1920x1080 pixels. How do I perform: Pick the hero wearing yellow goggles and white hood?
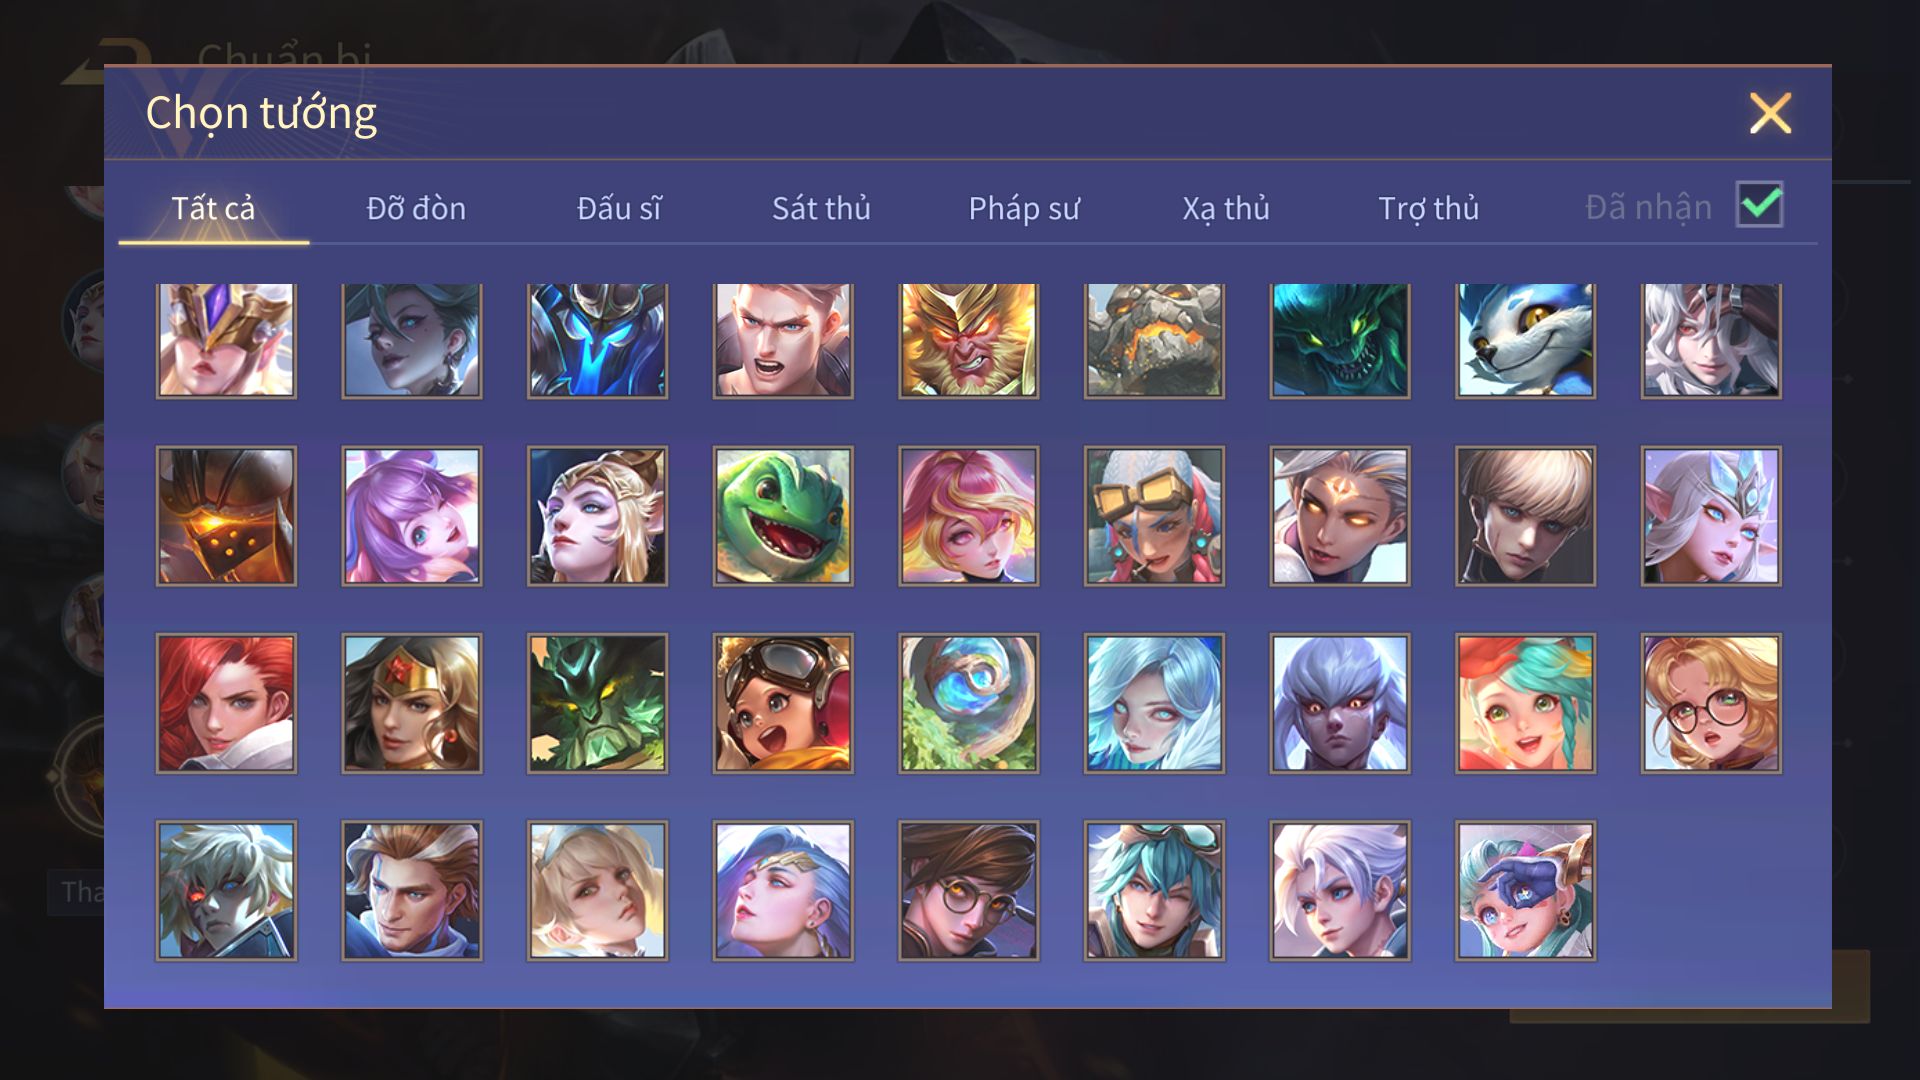pyautogui.click(x=1154, y=516)
